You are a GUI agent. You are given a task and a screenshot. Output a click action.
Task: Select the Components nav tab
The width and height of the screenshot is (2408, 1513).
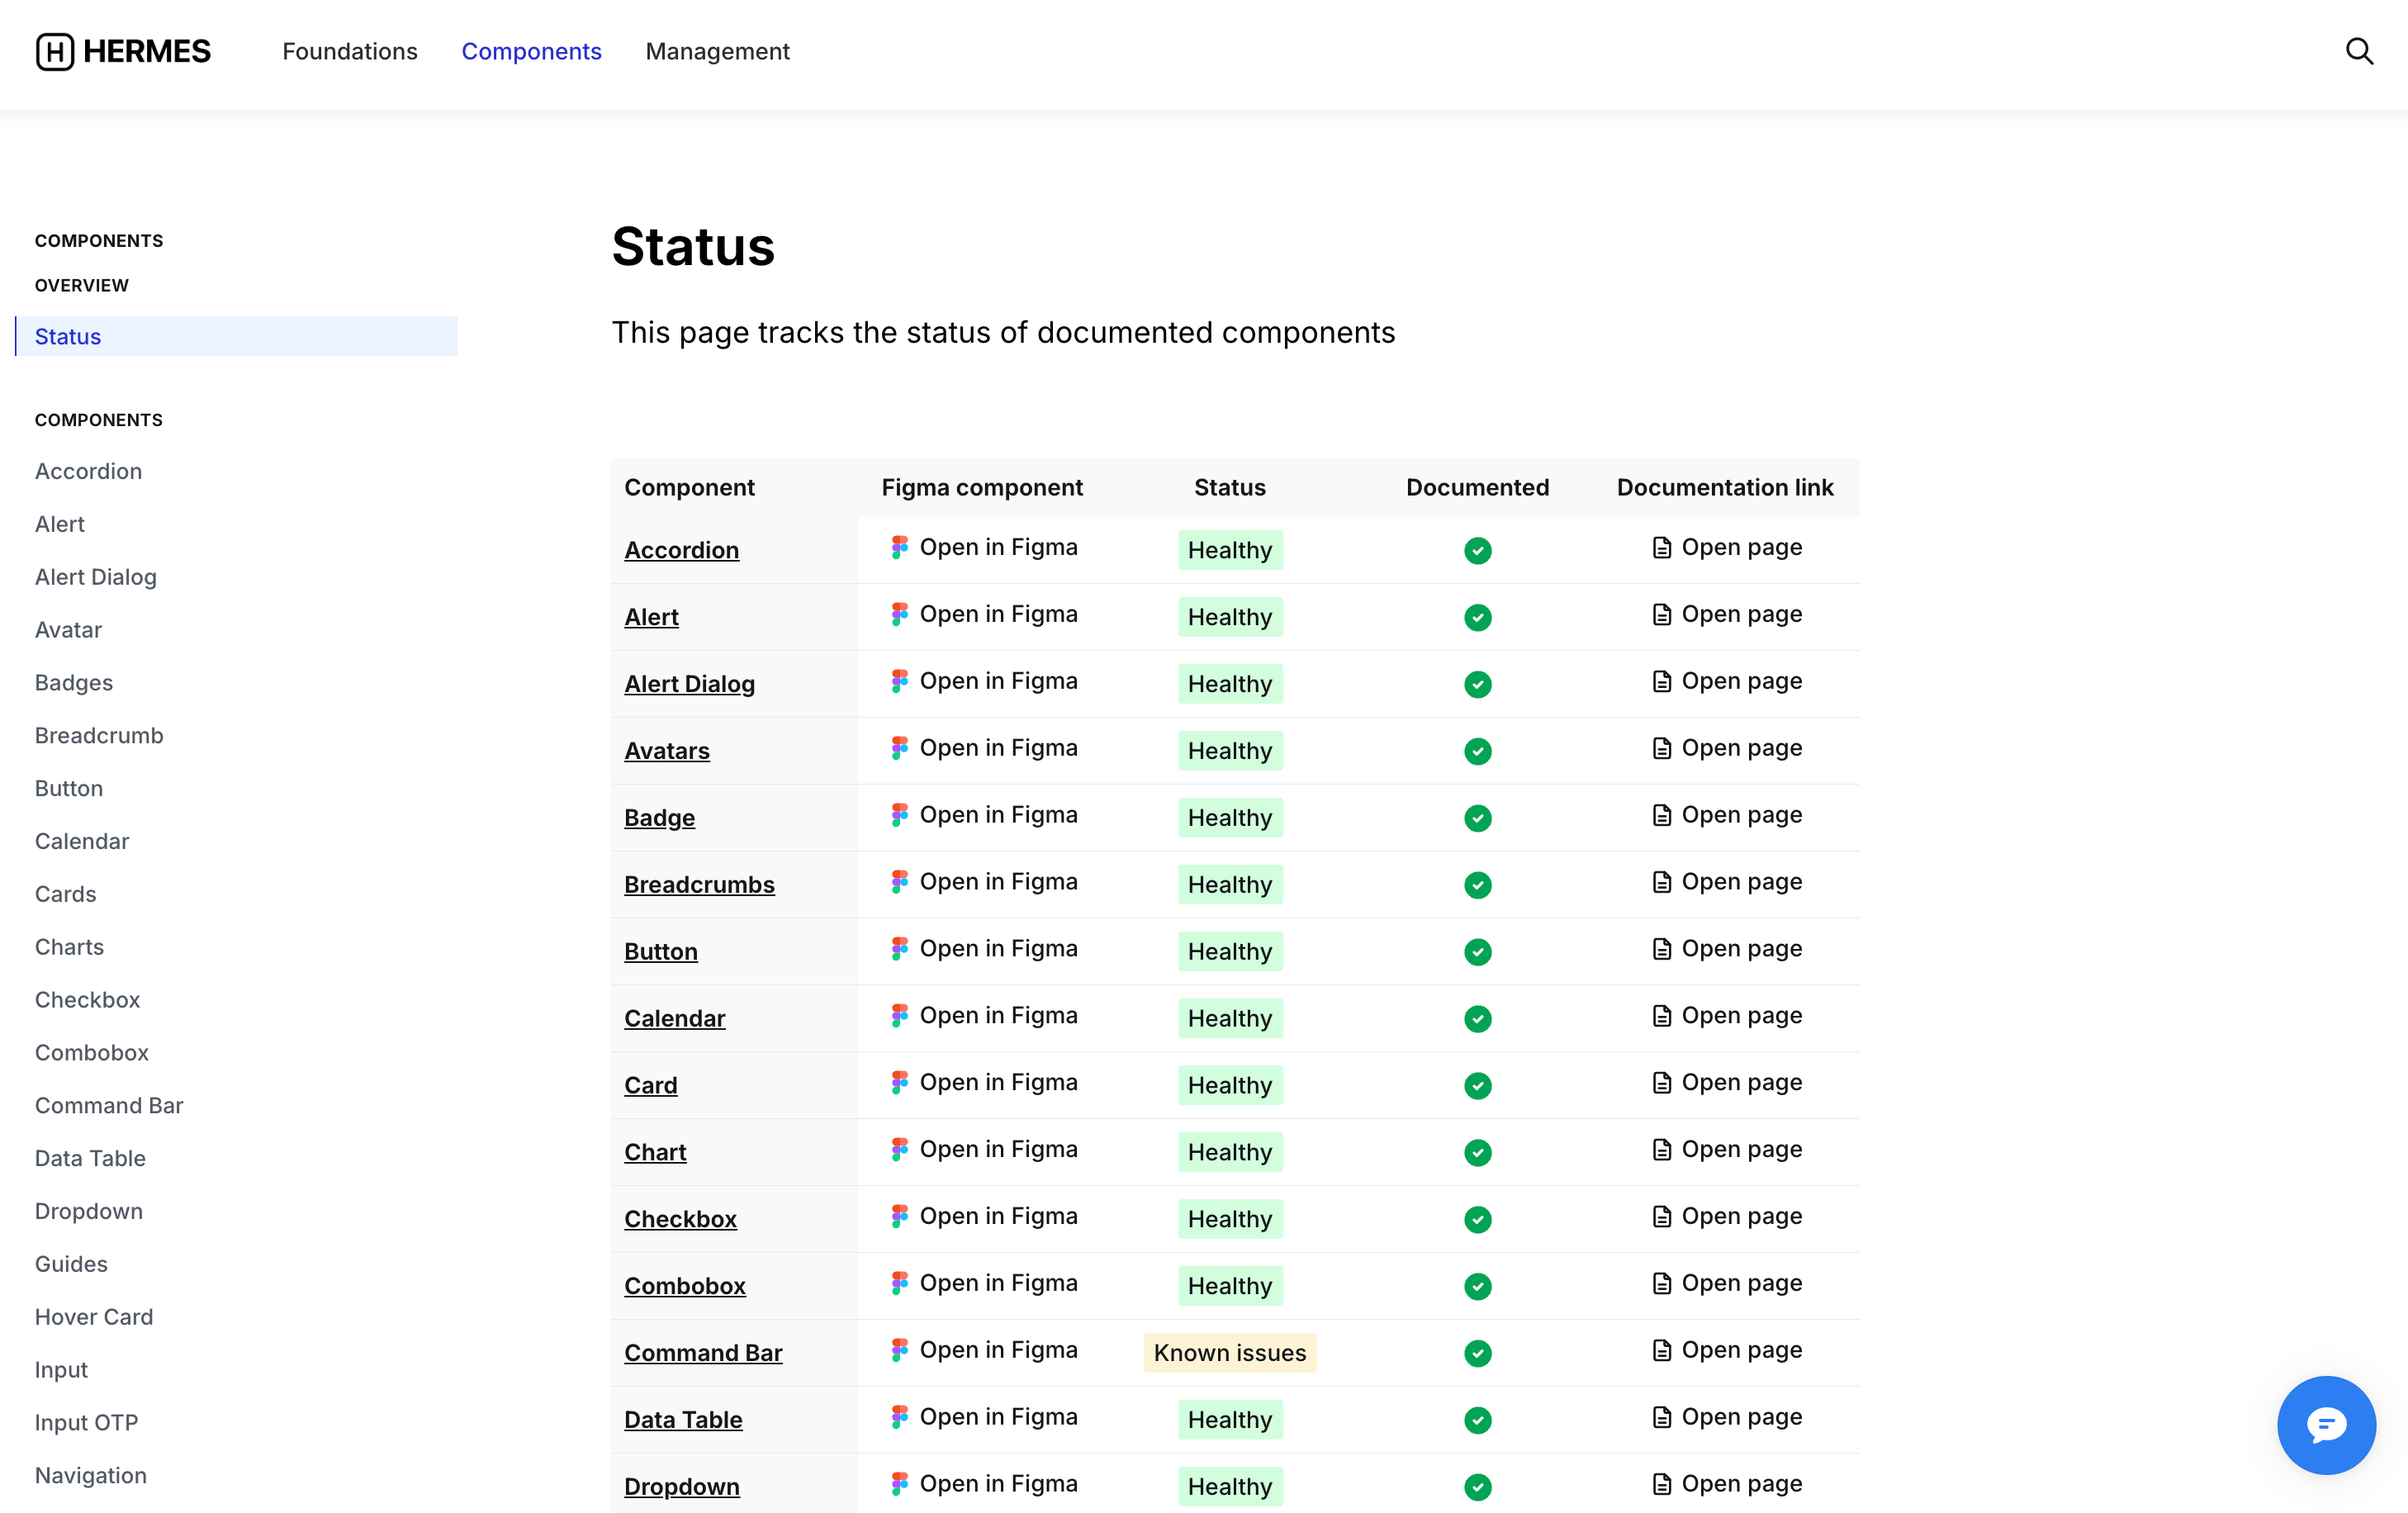[x=531, y=51]
